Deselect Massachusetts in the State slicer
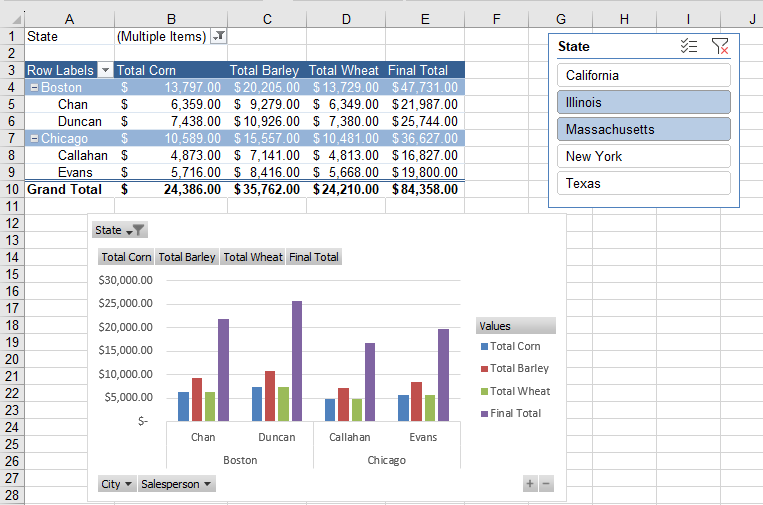Viewport: 763px width, 505px height. point(643,130)
